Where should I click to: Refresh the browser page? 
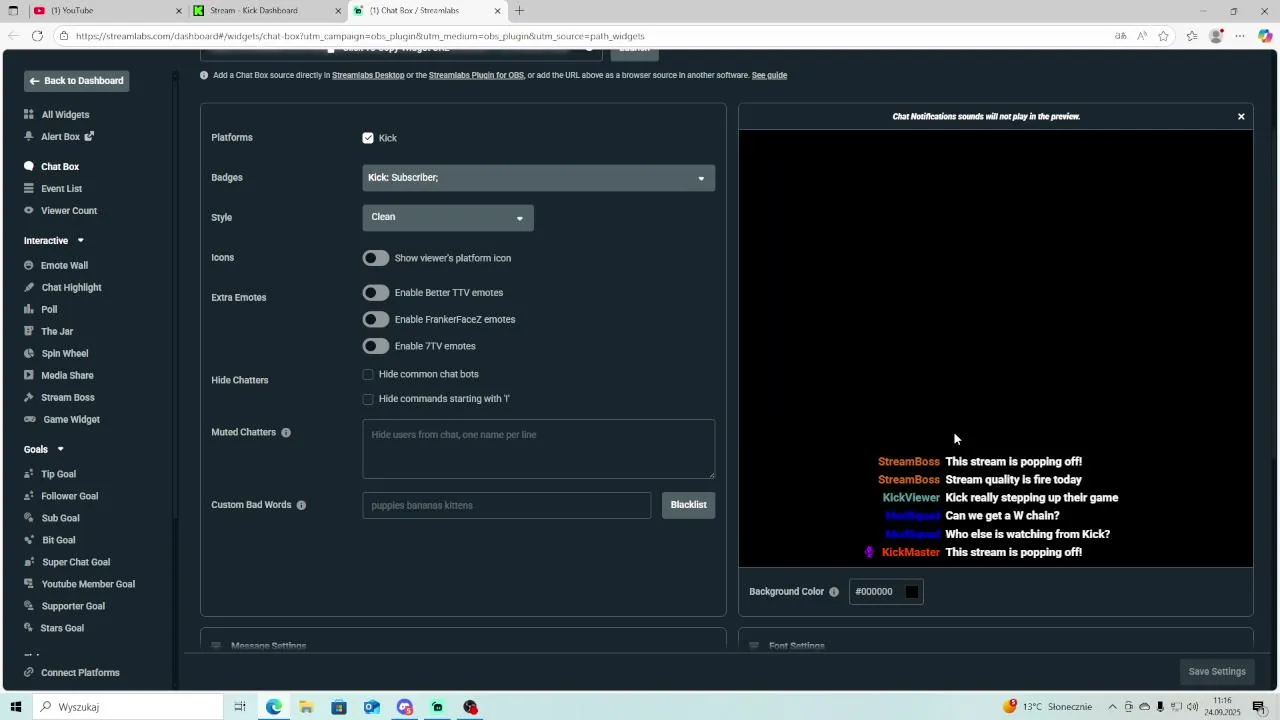pyautogui.click(x=37, y=36)
